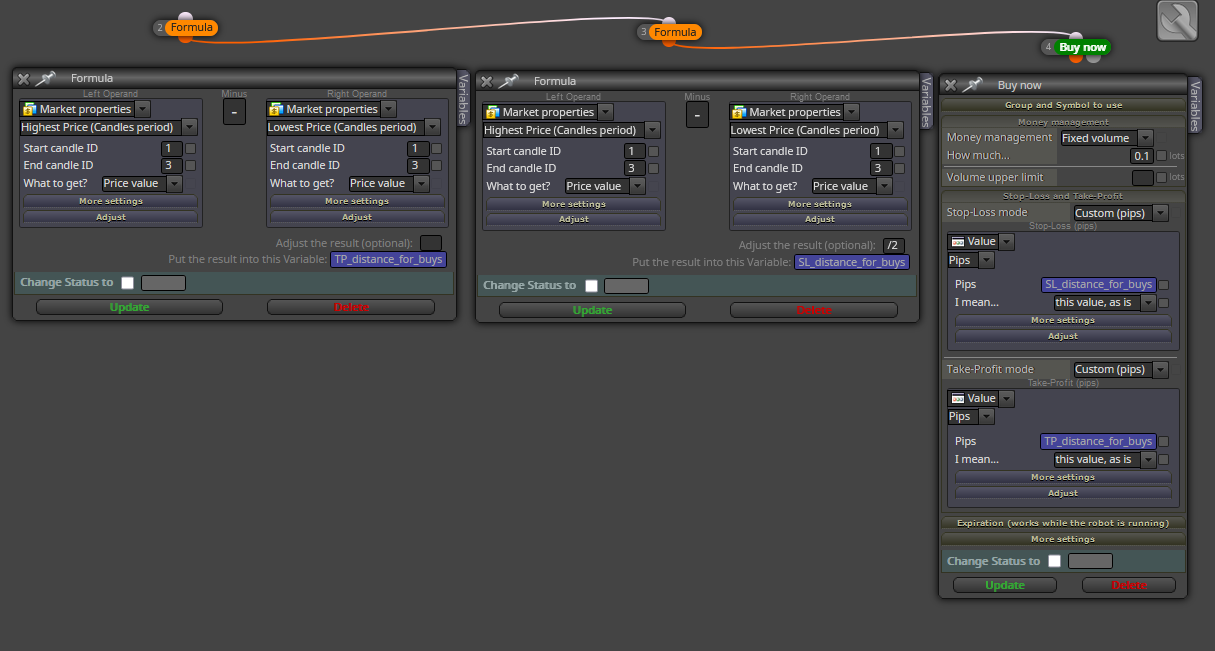Click Change Status gray box in TP_distance_for_buys formula

(x=163, y=282)
